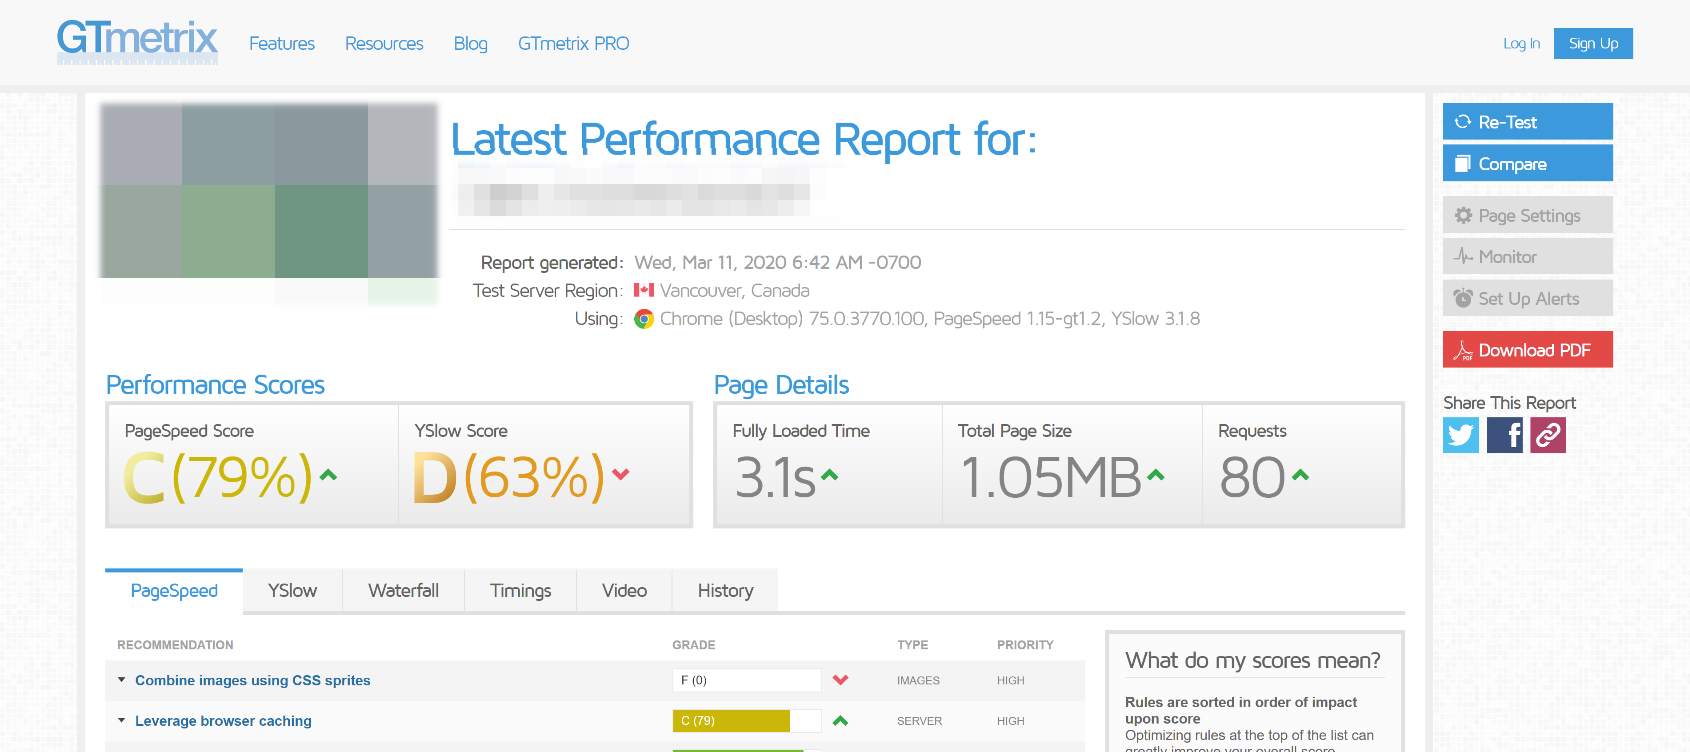Click red down arrow for CSS sprites
The image size is (1690, 752).
tap(840, 680)
